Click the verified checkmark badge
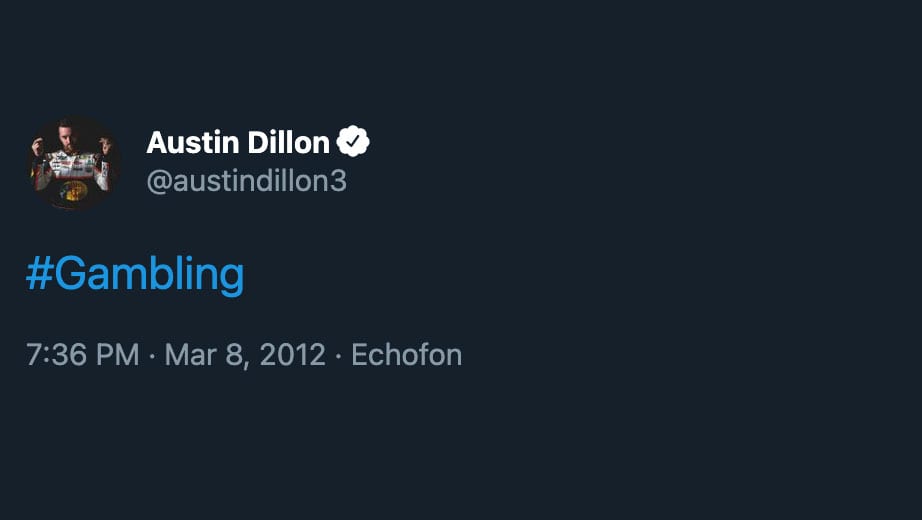Image resolution: width=922 pixels, height=520 pixels. [353, 143]
